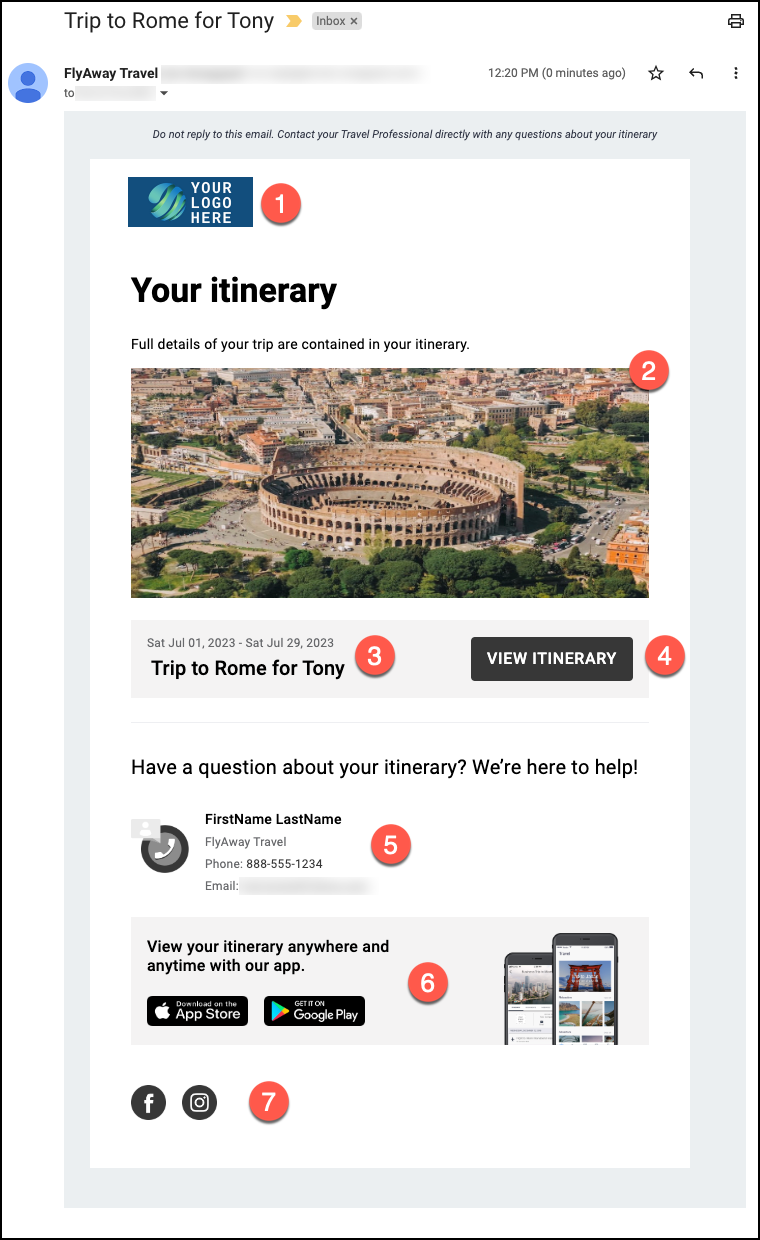The height and width of the screenshot is (1240, 760).
Task: Open the Instagram social icon
Action: (x=199, y=1103)
